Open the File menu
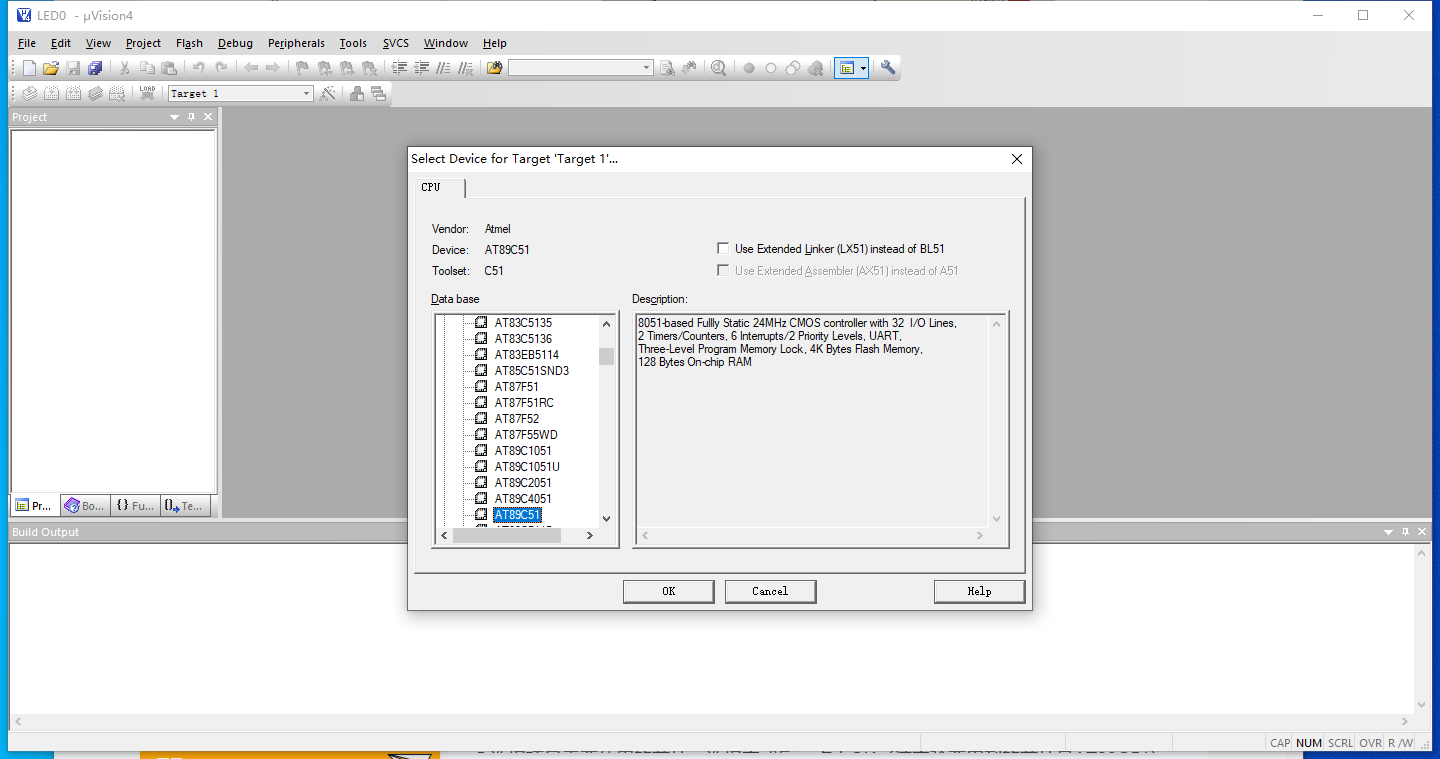Screen dimensions: 1440x759 [x=27, y=43]
